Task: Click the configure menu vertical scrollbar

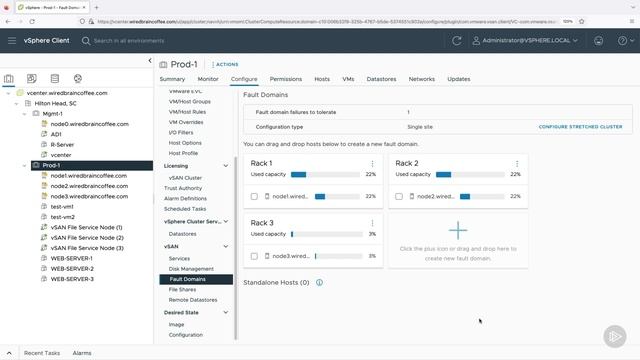Action: [235, 248]
